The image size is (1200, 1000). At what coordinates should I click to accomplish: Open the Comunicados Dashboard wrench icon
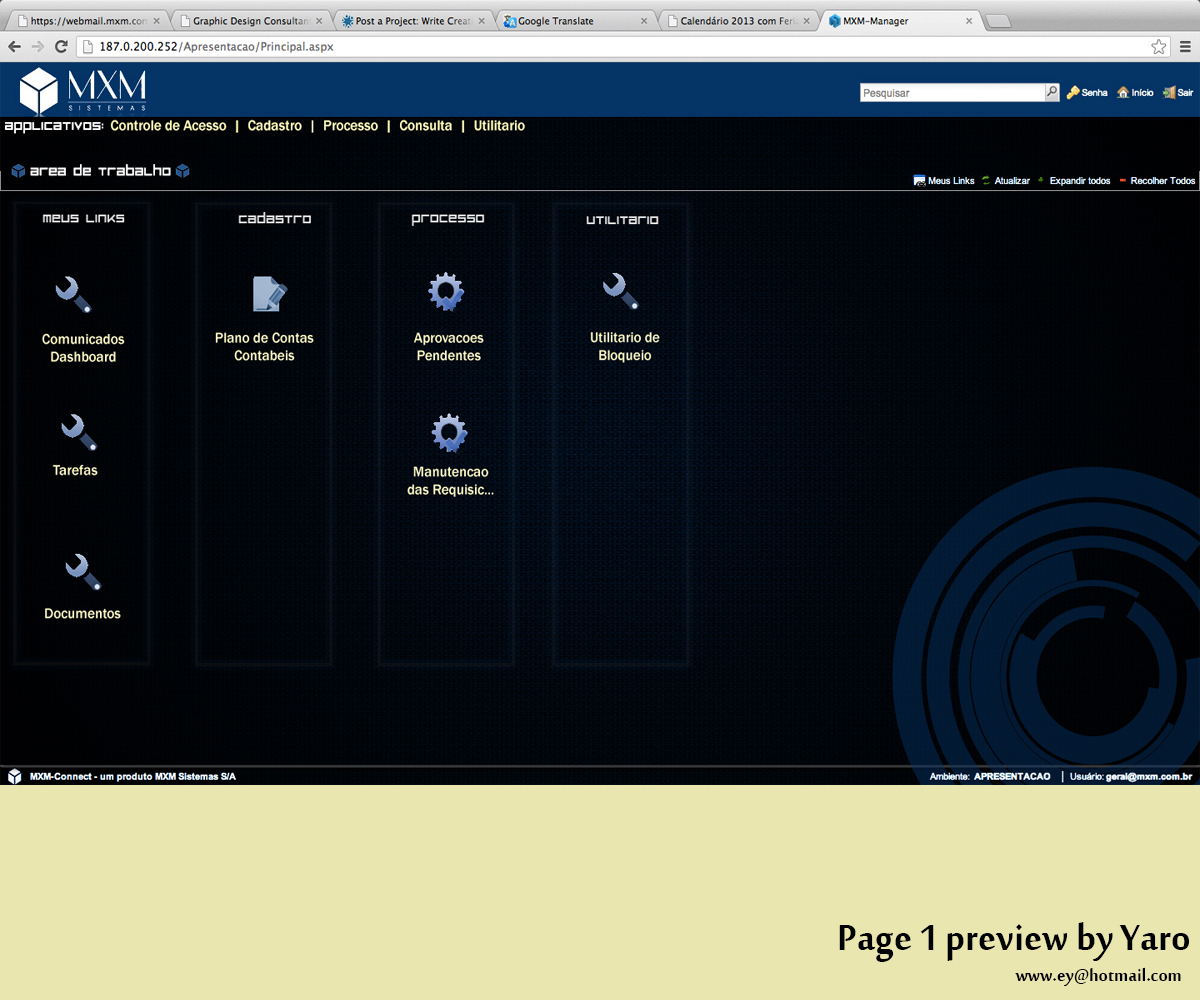click(73, 294)
